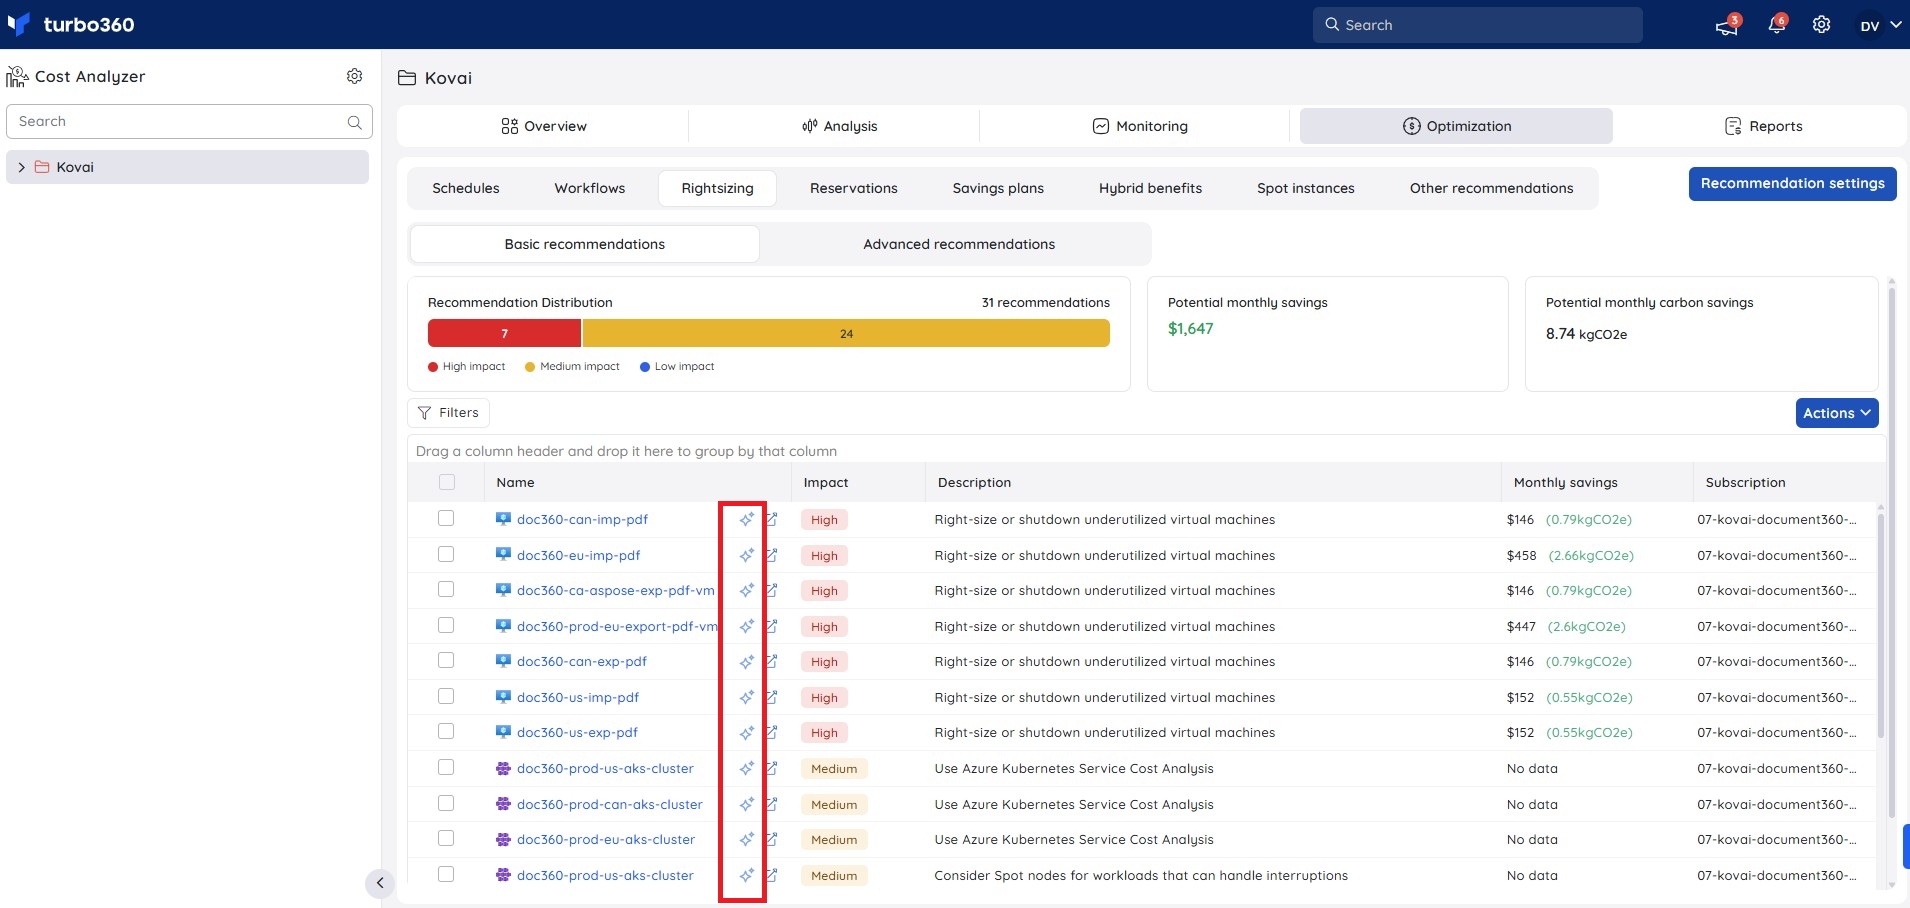Open external link for doc360-can-exp-pdf
The width and height of the screenshot is (1910, 908).
(x=771, y=662)
